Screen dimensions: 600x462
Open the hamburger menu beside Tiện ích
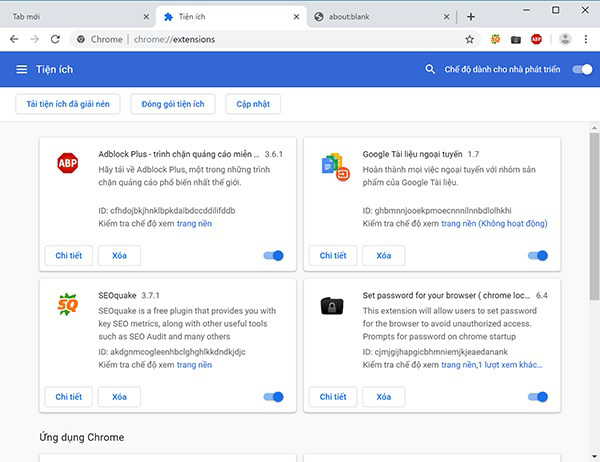[22, 69]
